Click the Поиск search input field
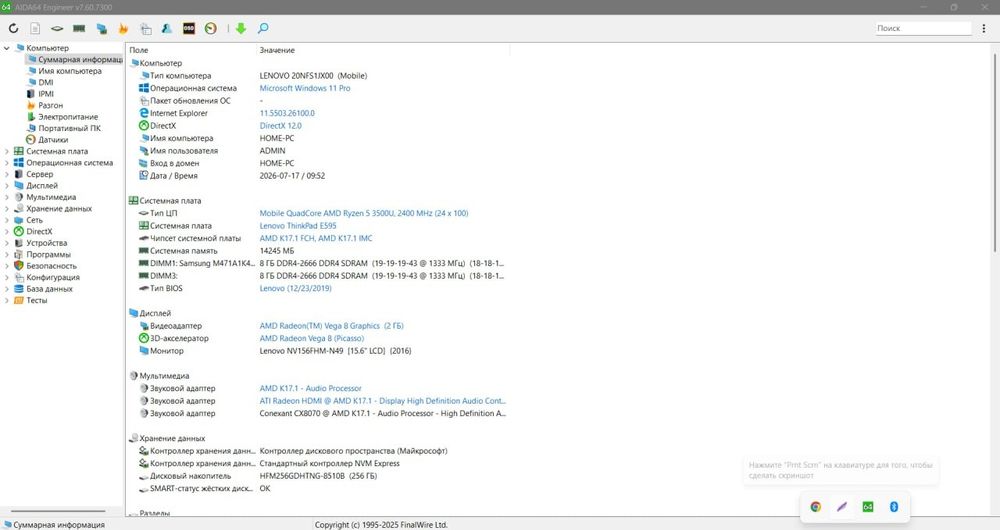 click(923, 28)
